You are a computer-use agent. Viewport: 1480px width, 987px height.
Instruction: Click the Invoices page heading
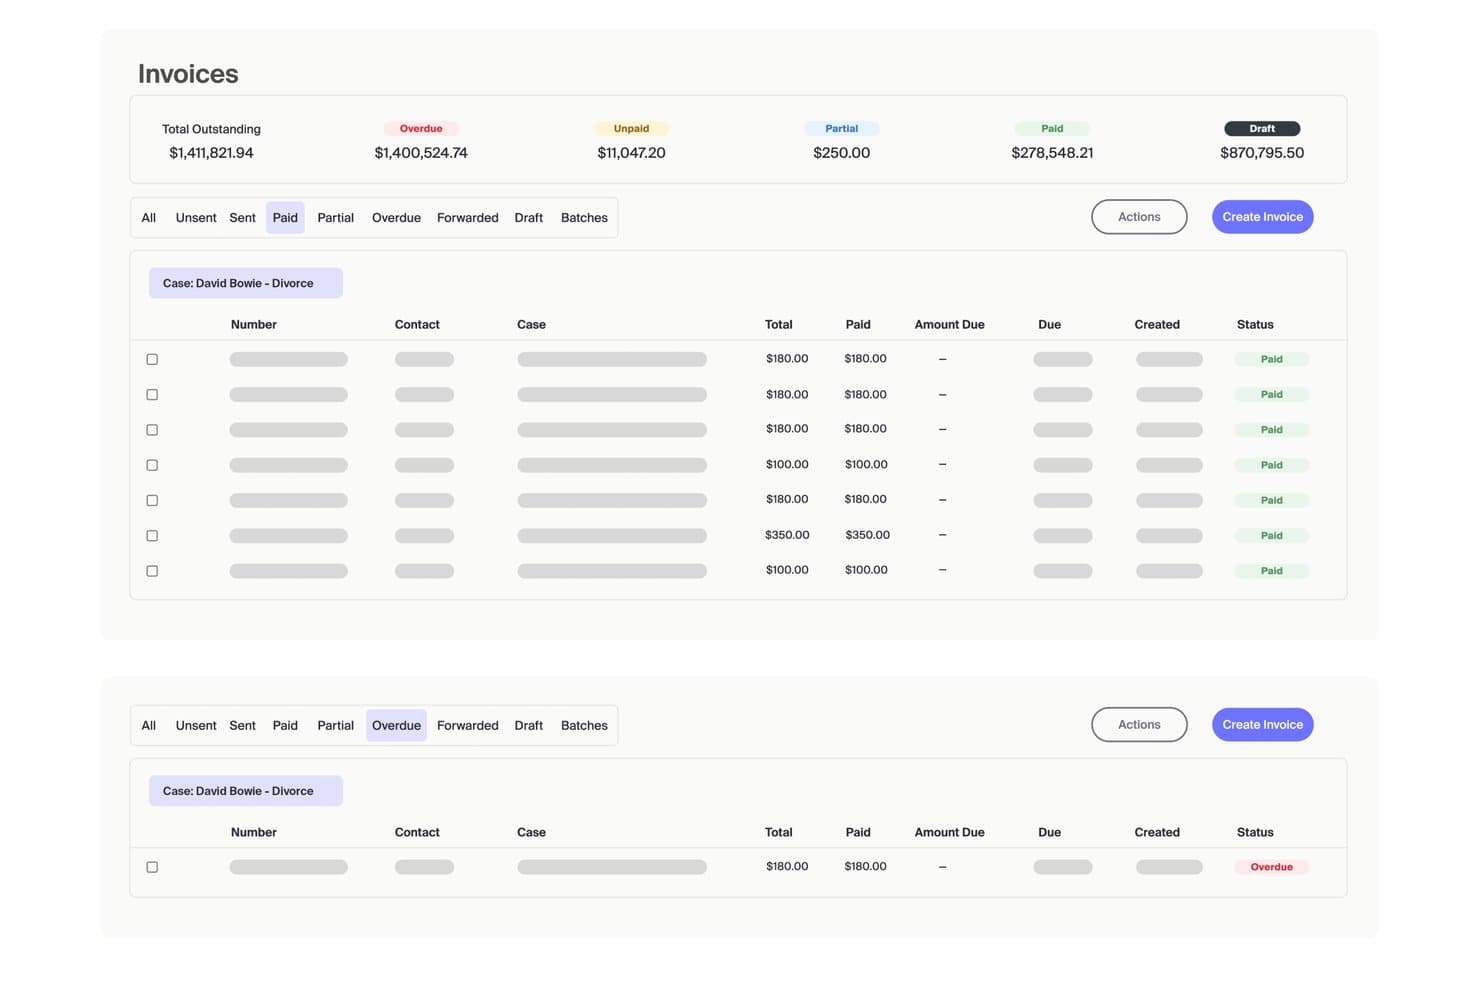(x=188, y=74)
